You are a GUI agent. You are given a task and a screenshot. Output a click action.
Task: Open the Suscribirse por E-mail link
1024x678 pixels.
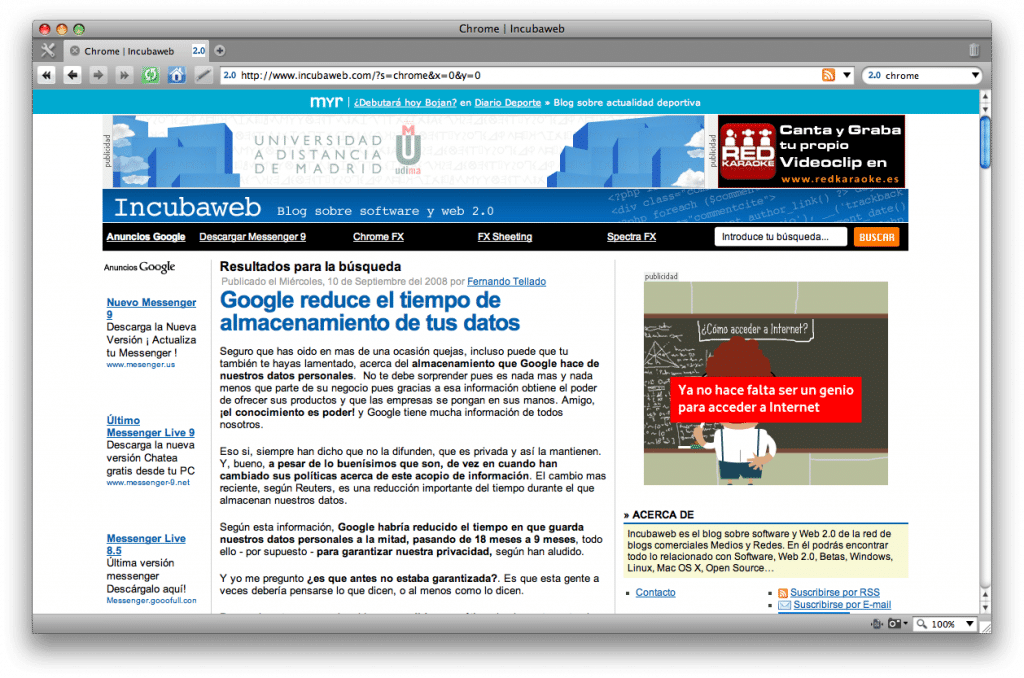(842, 605)
